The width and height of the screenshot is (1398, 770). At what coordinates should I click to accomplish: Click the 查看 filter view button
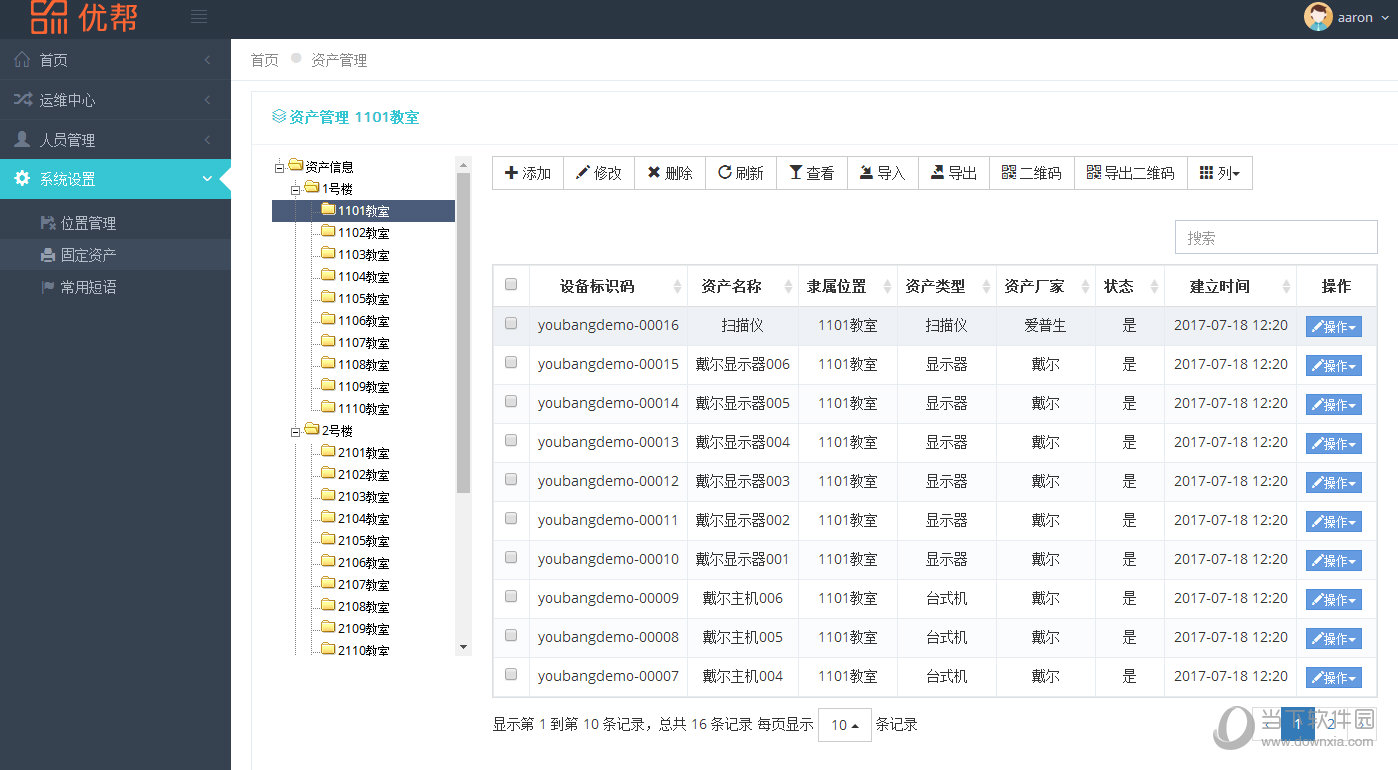tap(812, 173)
